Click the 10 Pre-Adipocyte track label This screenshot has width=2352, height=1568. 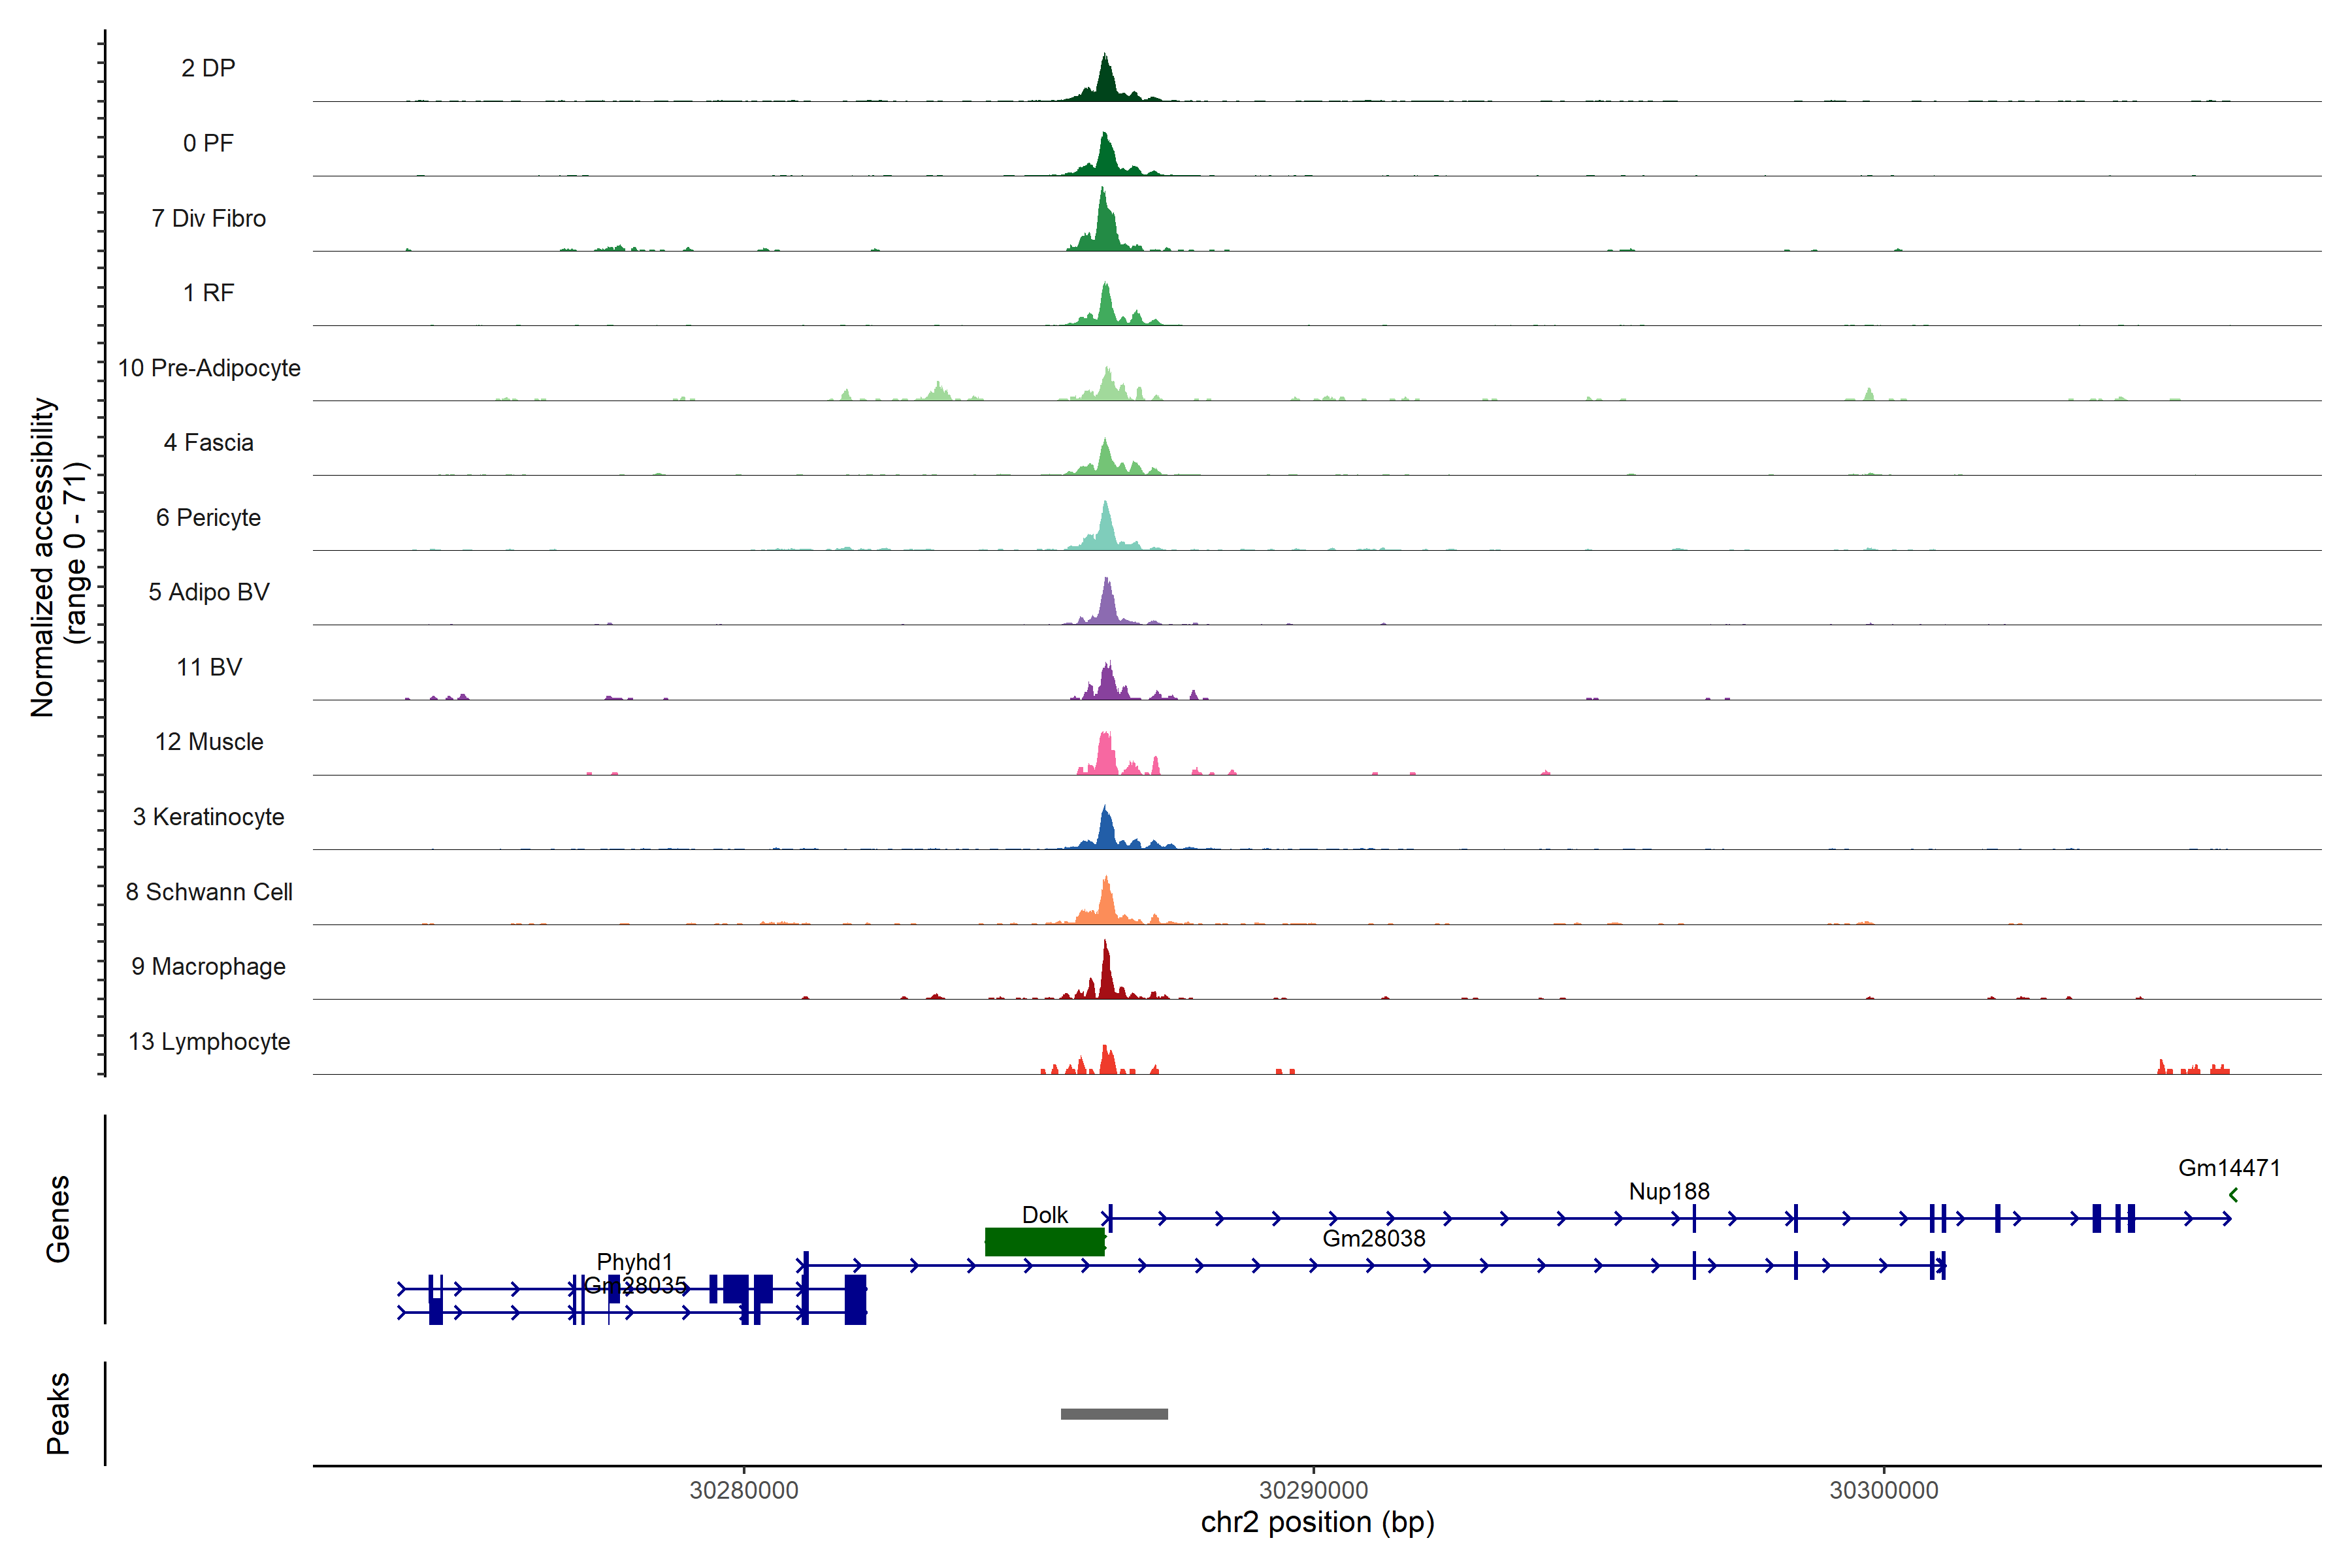209,368
